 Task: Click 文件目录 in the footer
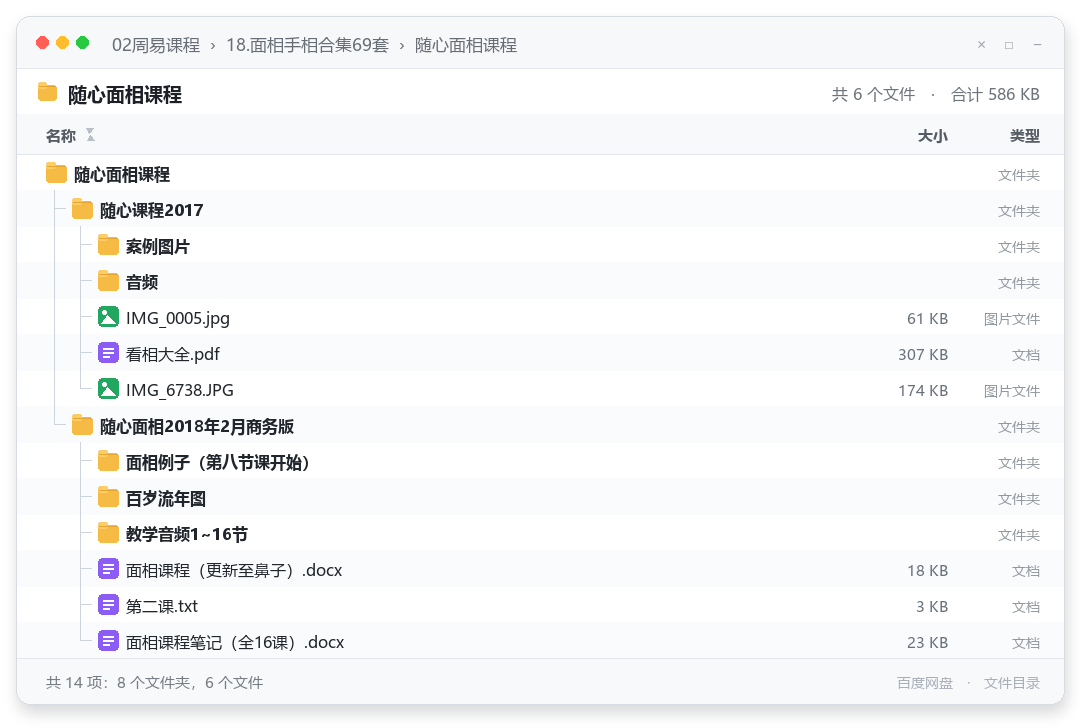[x=1012, y=683]
